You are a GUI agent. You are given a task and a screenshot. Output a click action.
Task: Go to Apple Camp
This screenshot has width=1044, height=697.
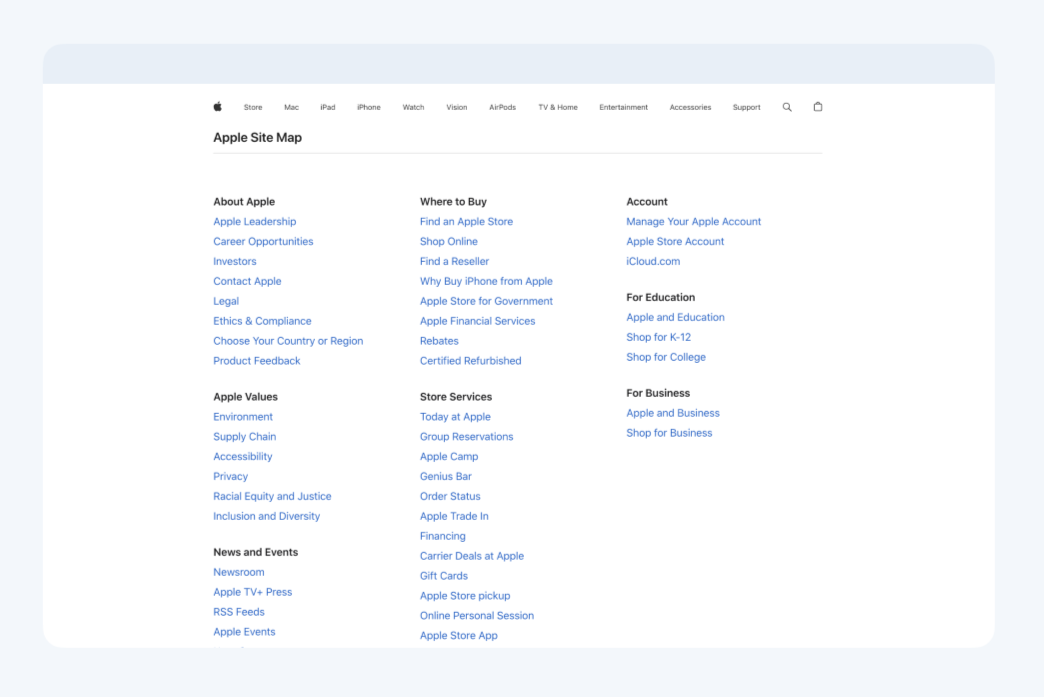[x=449, y=457]
